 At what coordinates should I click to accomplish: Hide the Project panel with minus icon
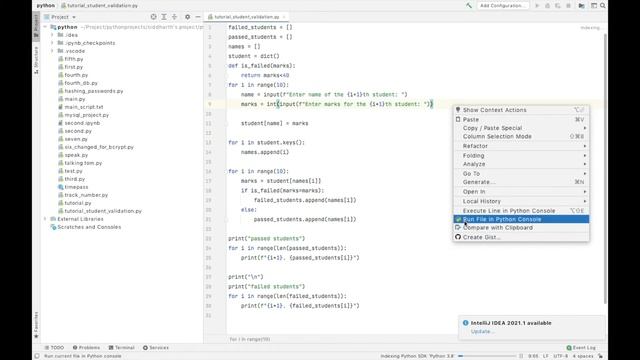pos(198,17)
